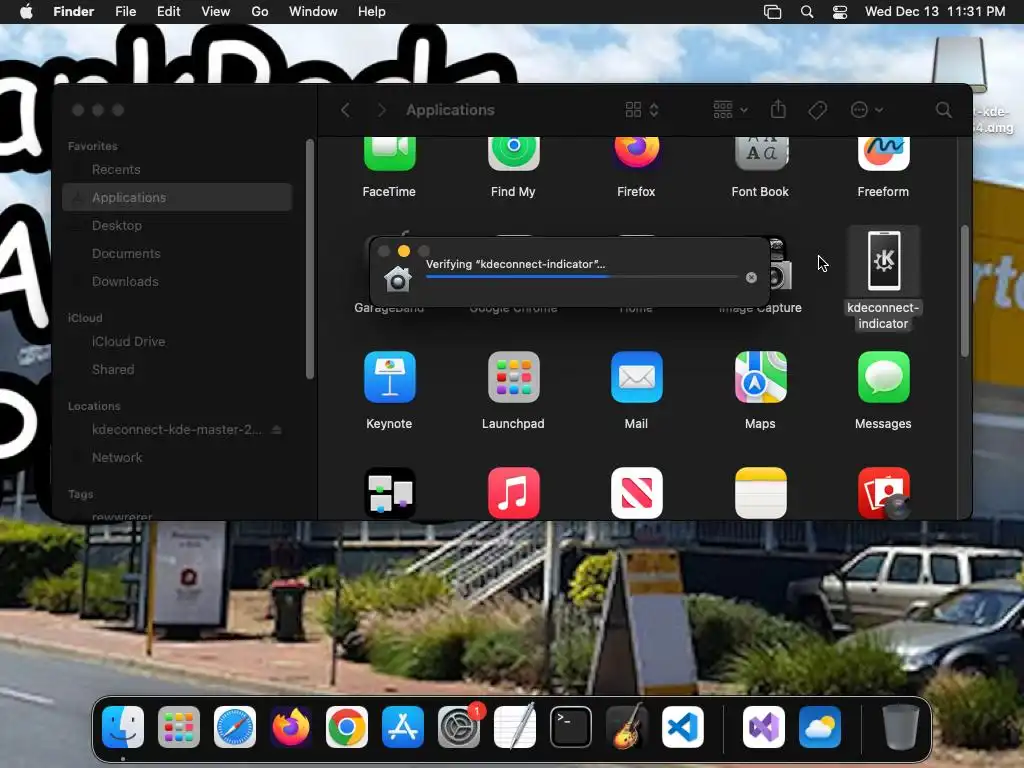Open the Apple menu
Screen dimensions: 1024x768
tap(26, 12)
